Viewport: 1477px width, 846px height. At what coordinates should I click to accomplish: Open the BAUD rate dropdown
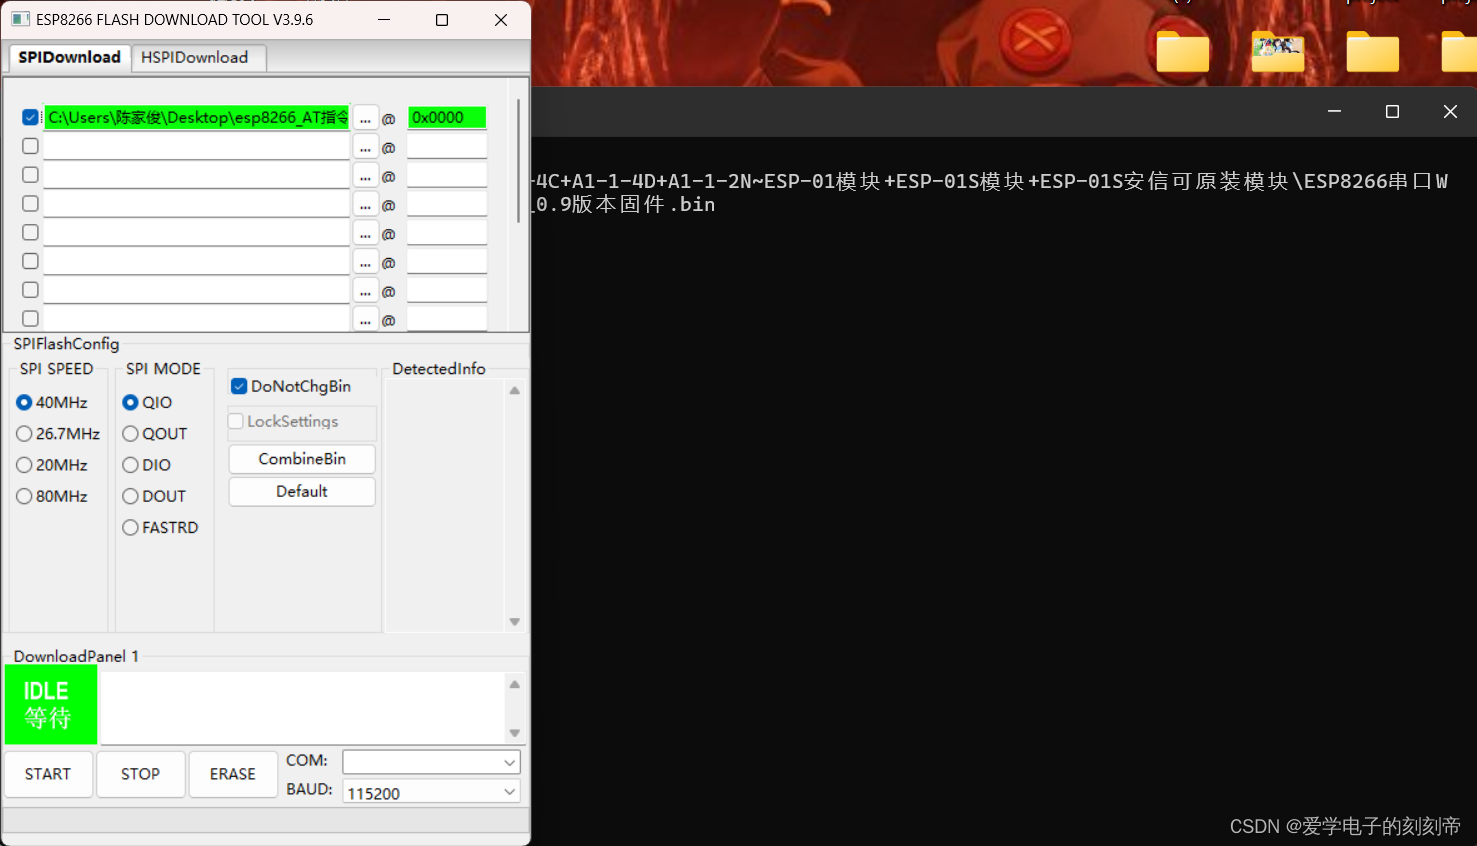(431, 792)
